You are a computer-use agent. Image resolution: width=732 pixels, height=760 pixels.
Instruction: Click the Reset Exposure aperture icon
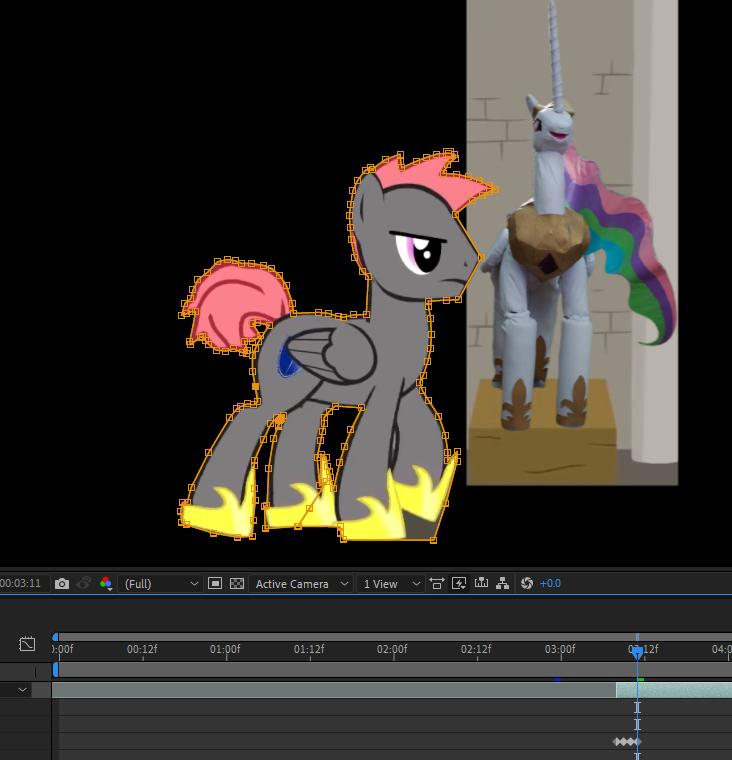(x=527, y=583)
